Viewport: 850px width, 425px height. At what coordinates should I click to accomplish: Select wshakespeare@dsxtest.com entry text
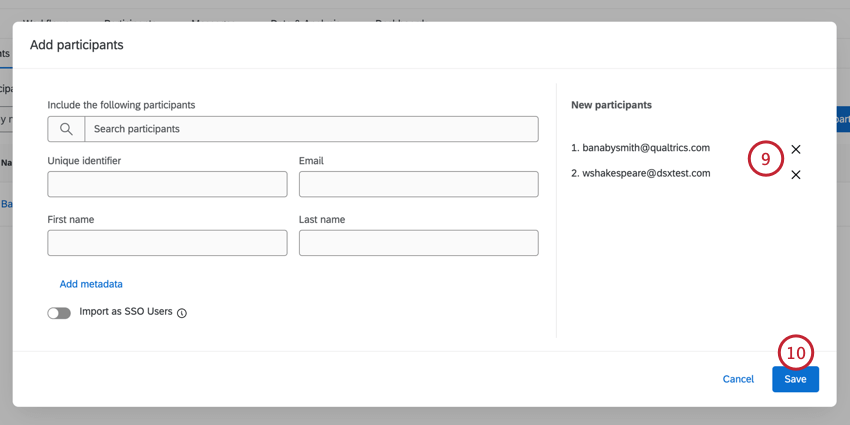tap(646, 173)
